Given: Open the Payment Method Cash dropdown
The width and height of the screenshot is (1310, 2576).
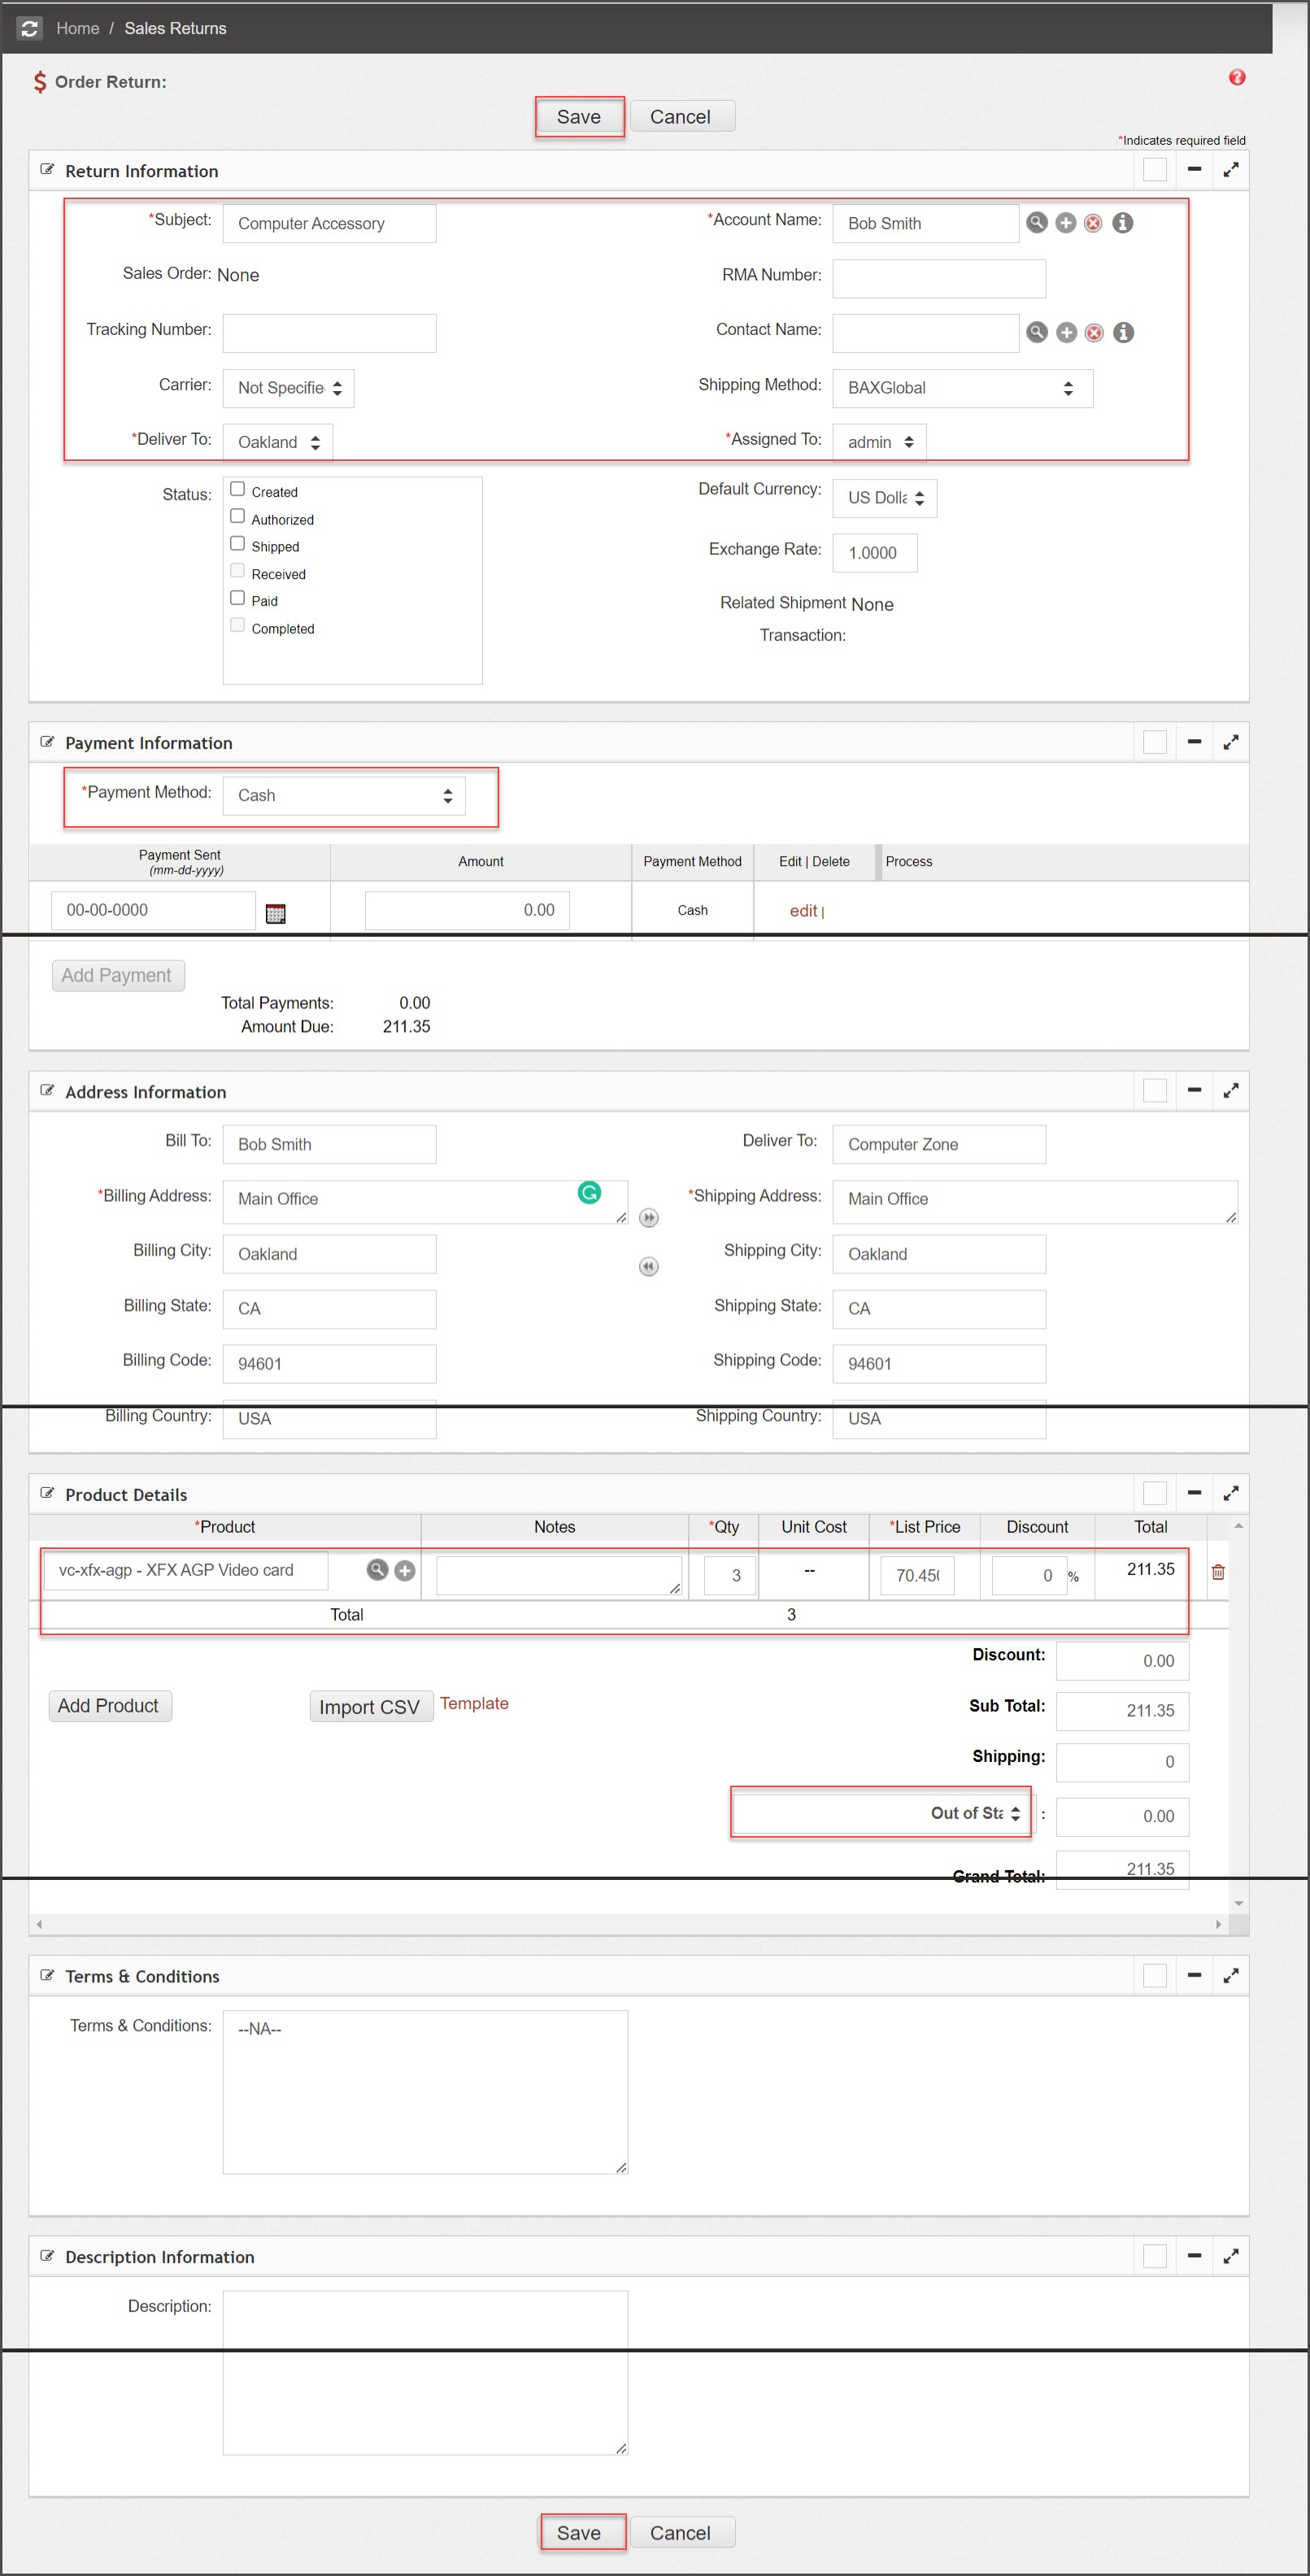Looking at the screenshot, I should tap(344, 796).
